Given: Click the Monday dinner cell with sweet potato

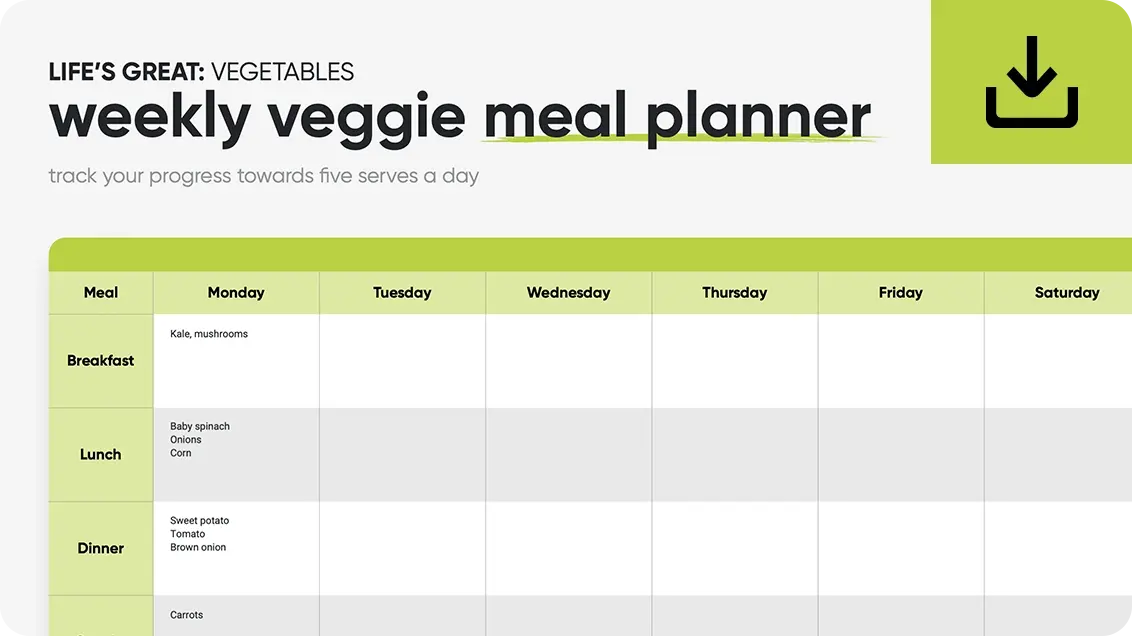Looking at the screenshot, I should tap(236, 549).
